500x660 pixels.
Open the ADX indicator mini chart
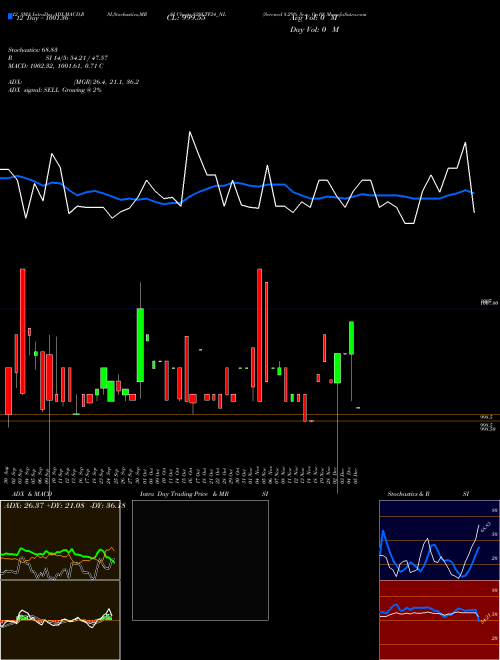[60, 540]
